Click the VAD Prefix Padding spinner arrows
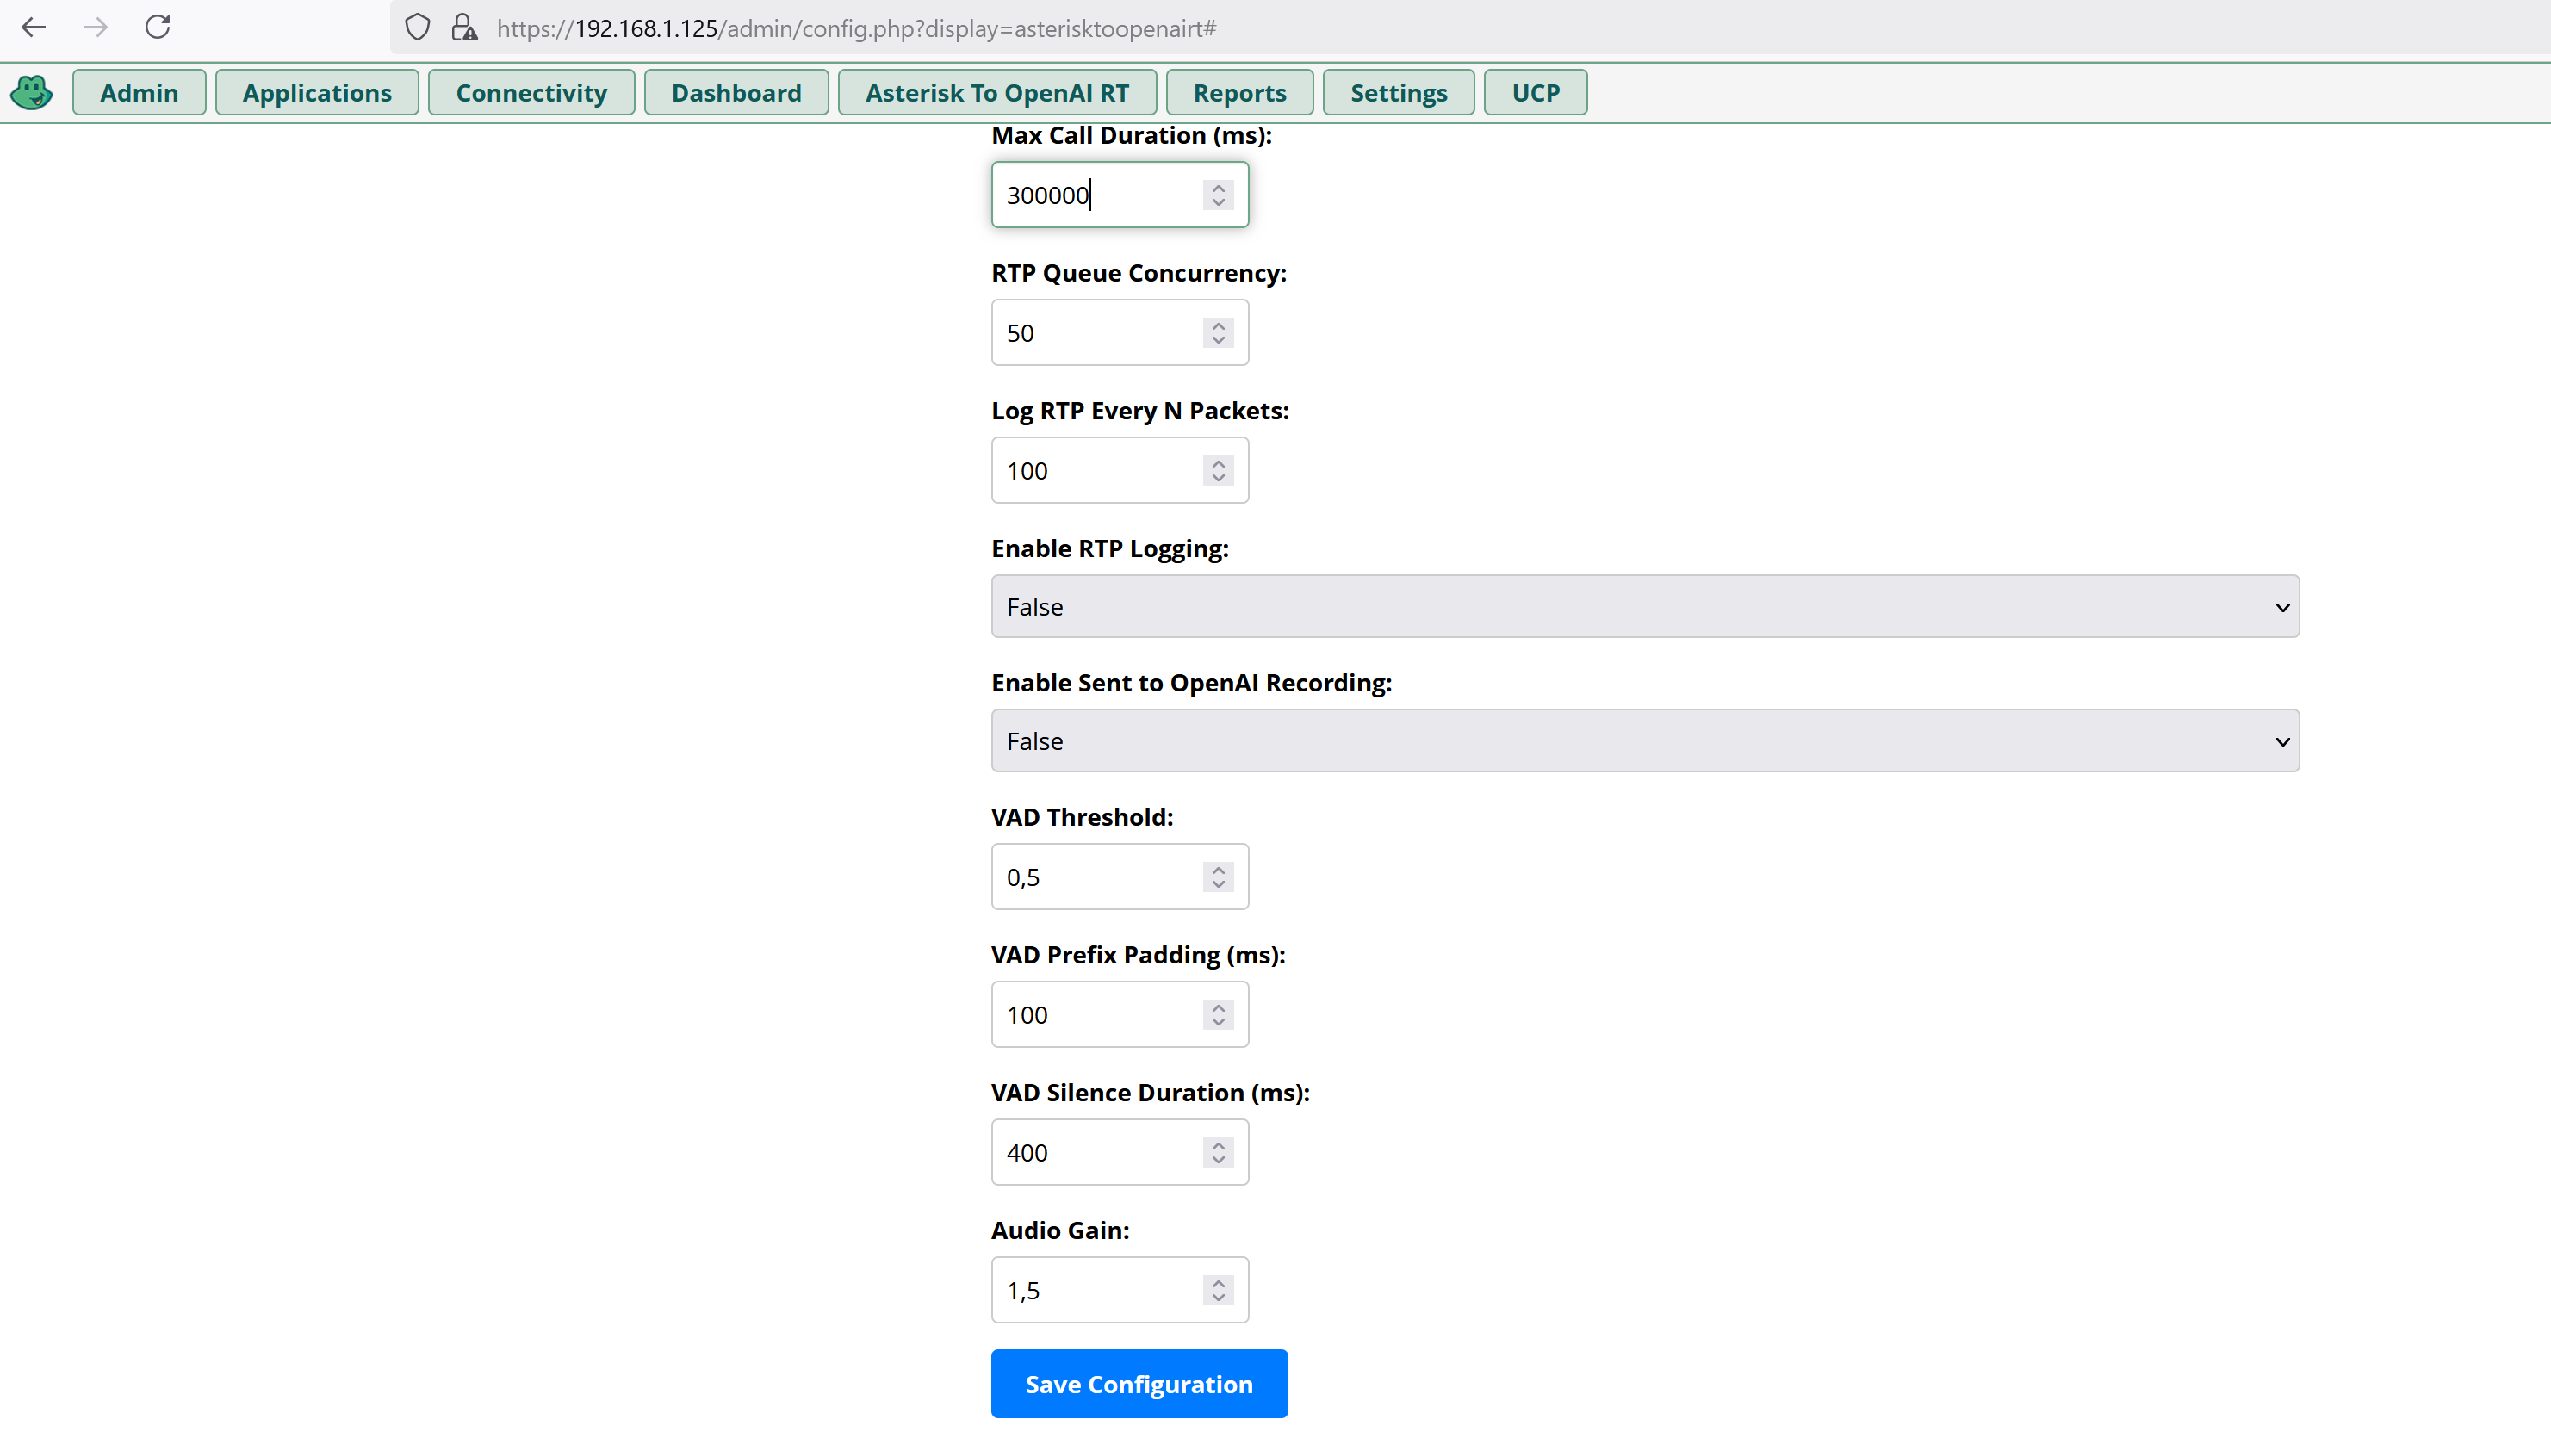This screenshot has width=2551, height=1456. [1218, 1015]
